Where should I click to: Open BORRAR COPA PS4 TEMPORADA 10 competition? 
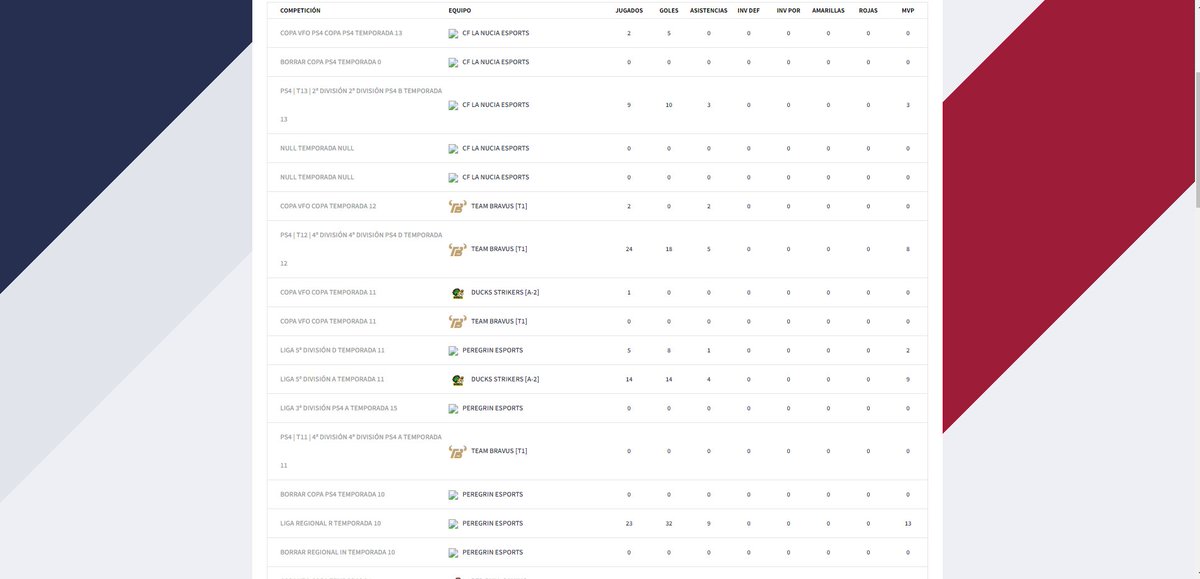[332, 494]
